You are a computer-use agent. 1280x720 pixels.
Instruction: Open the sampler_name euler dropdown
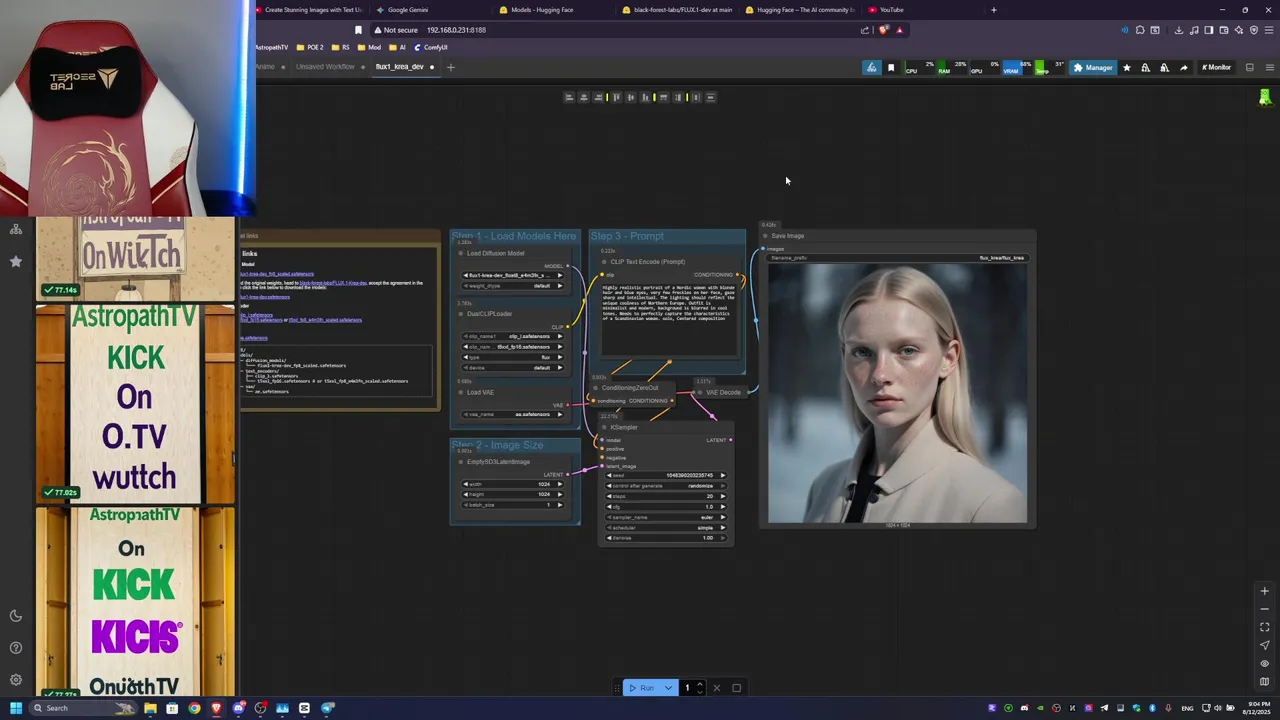pyautogui.click(x=666, y=517)
